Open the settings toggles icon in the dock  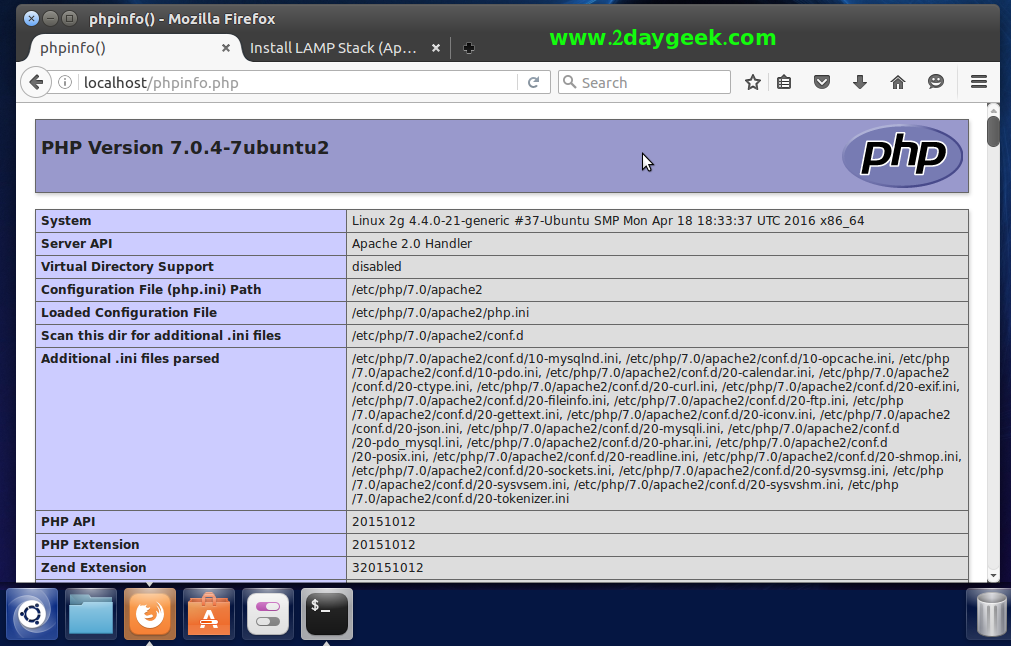tap(268, 614)
